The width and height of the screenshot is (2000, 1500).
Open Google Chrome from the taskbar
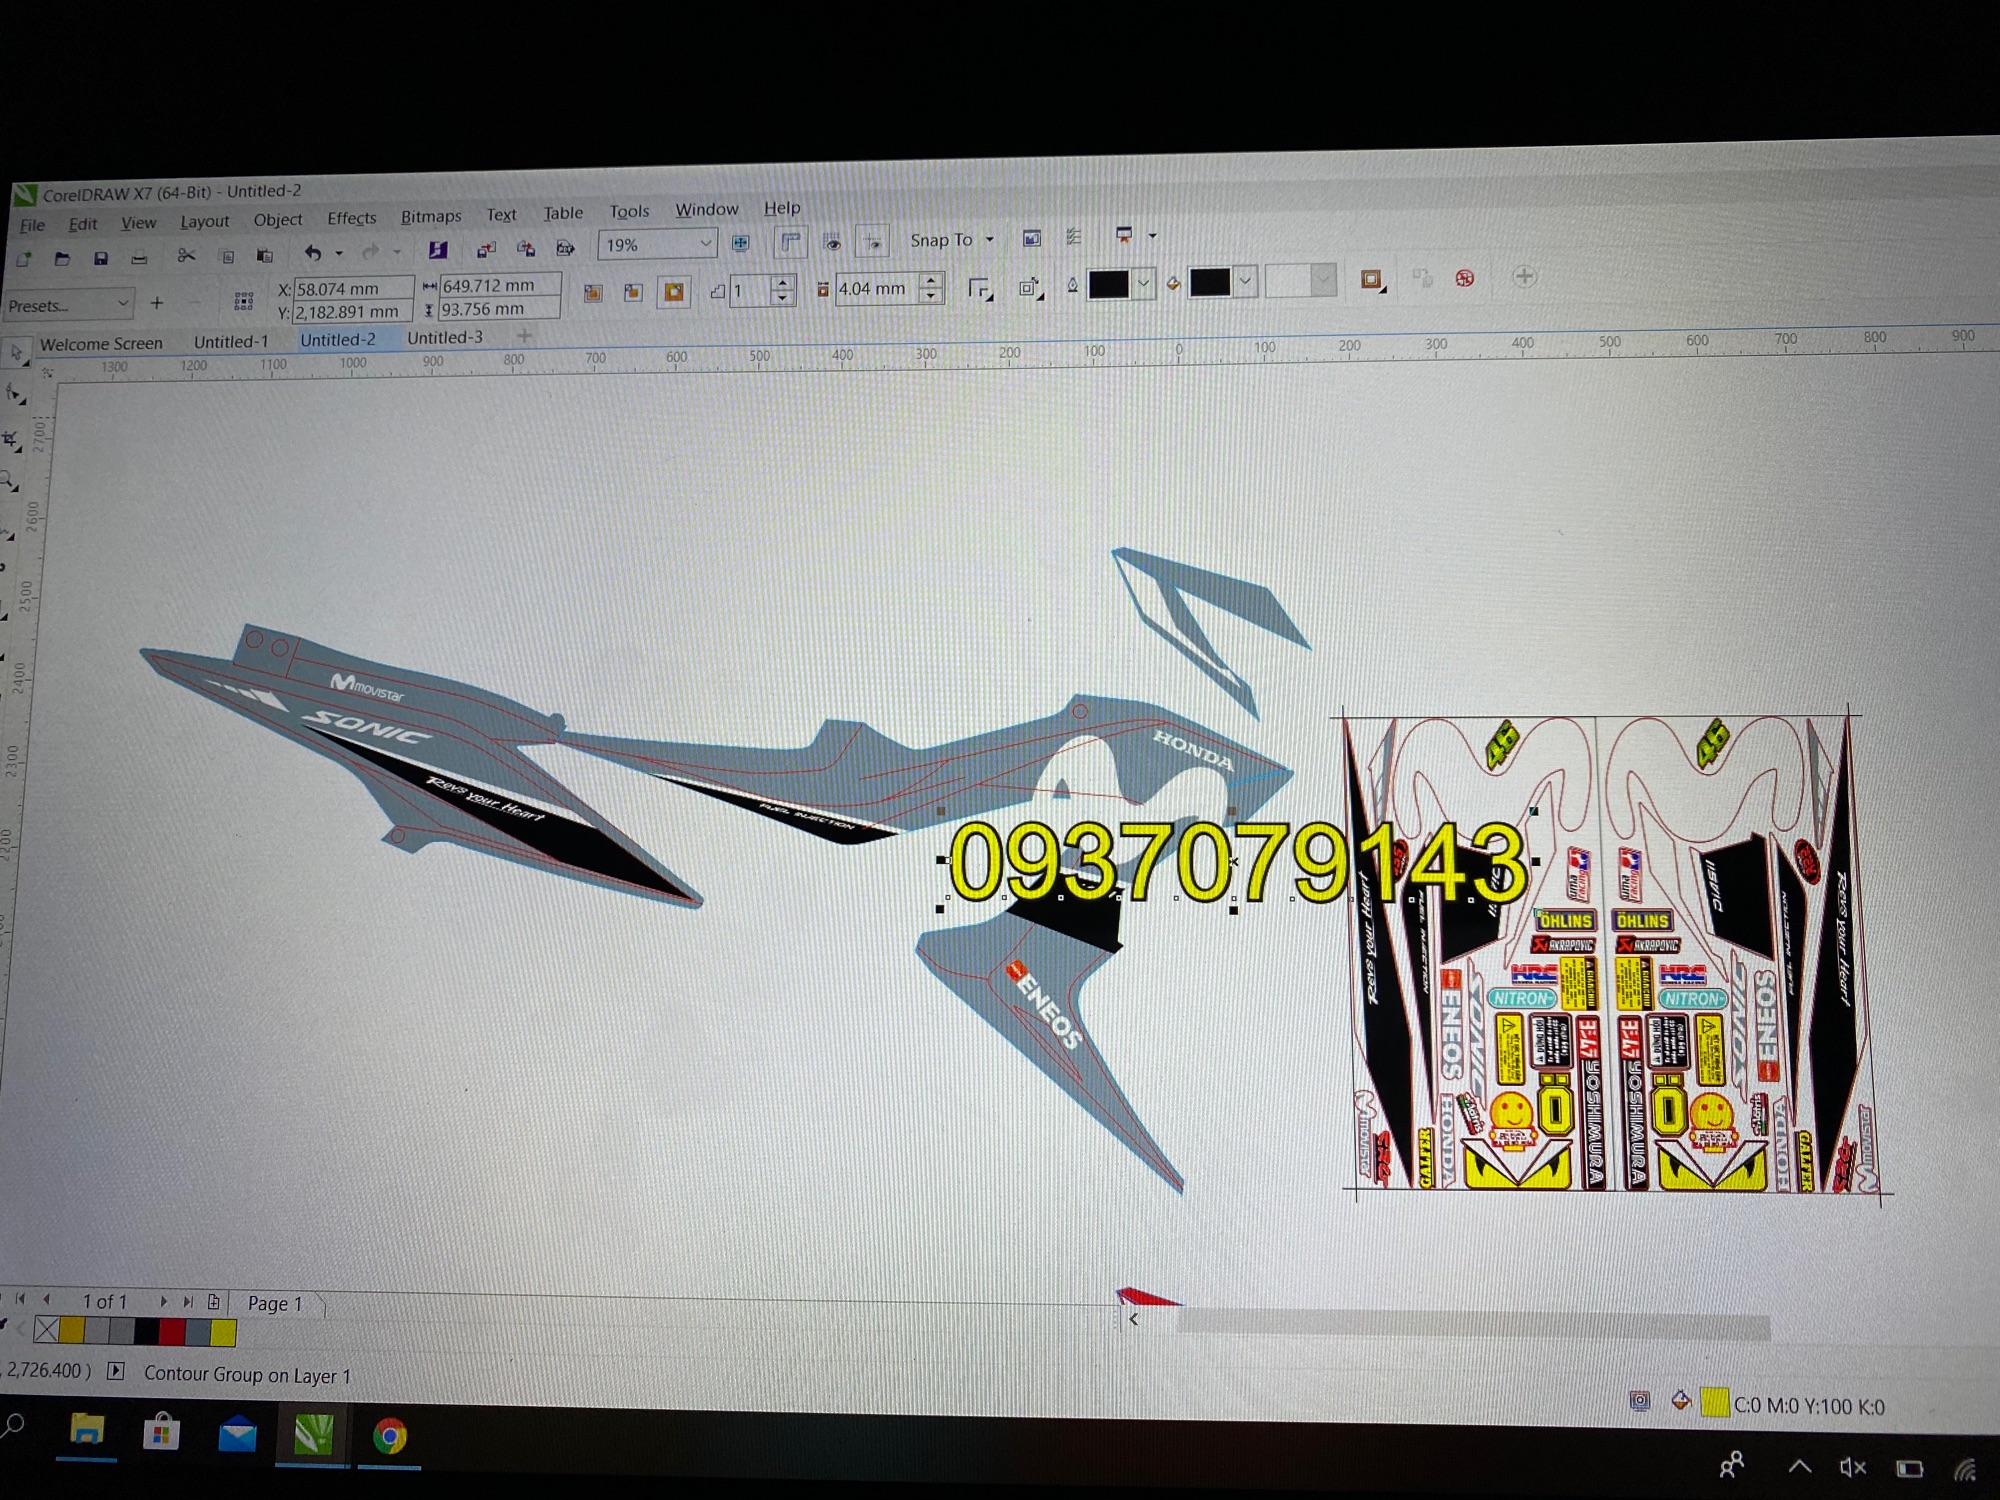[x=389, y=1436]
